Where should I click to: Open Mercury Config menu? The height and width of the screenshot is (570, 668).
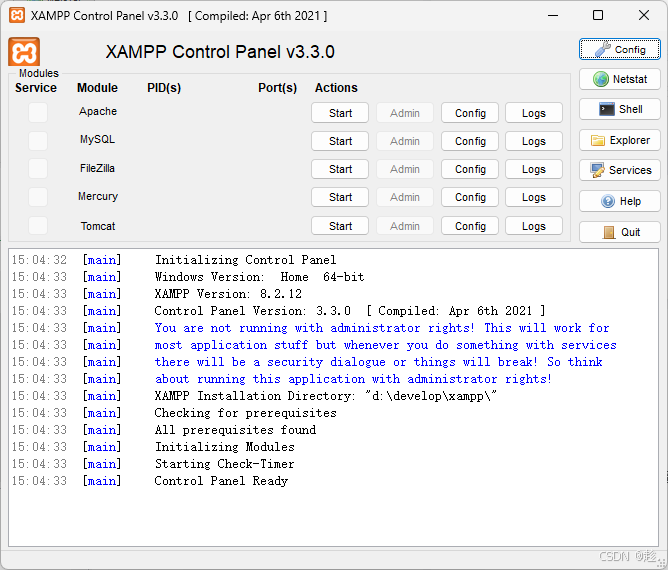[470, 197]
